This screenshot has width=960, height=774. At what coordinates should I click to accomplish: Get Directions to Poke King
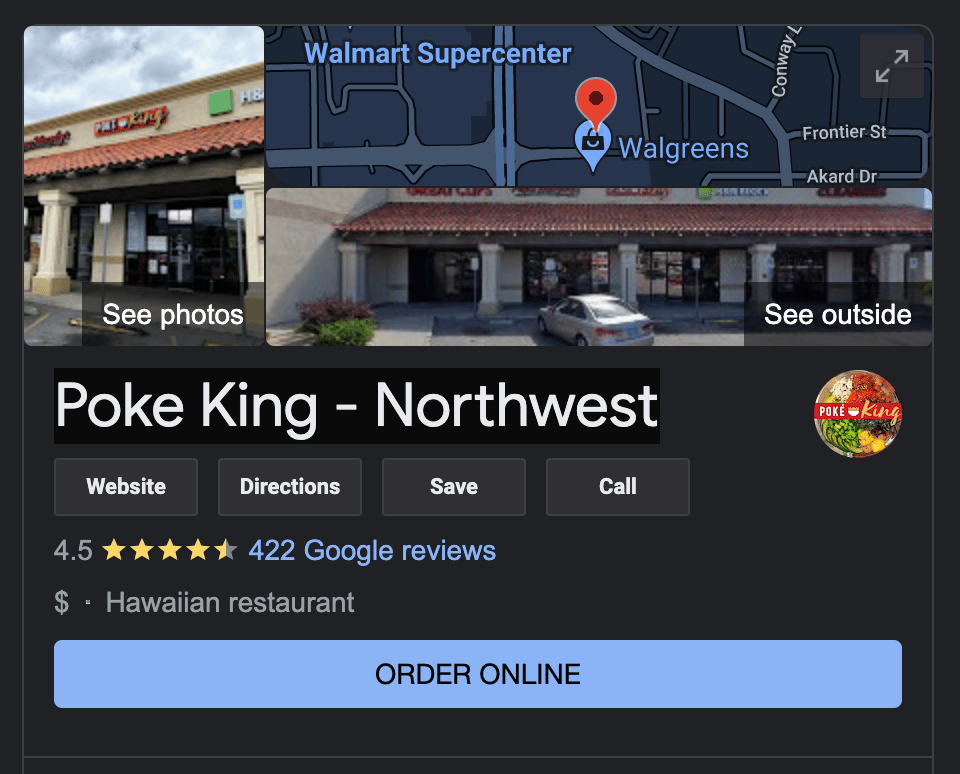point(290,487)
